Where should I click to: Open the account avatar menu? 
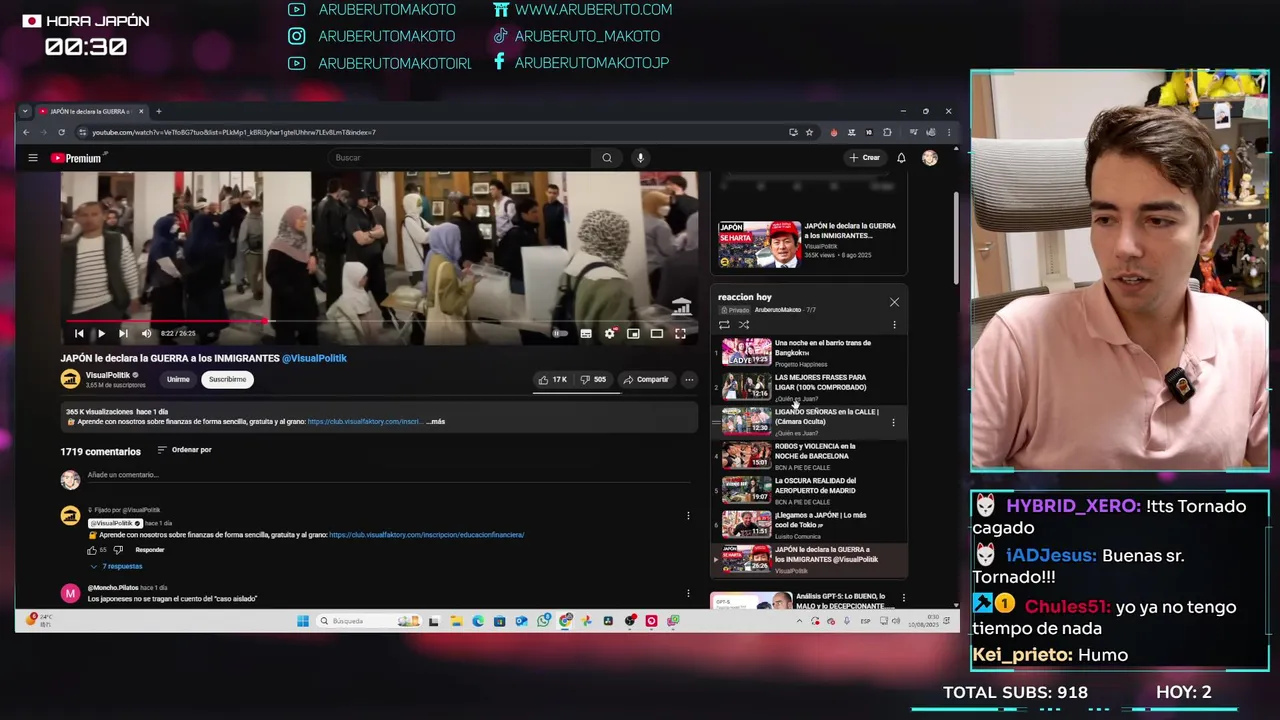[x=930, y=158]
